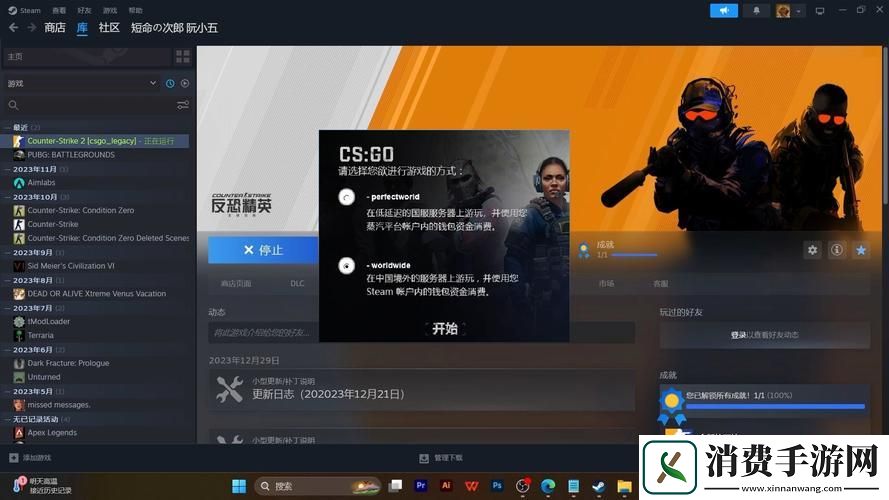
Task: Click the blue announcements megaphone button
Action: pyautogui.click(x=724, y=10)
